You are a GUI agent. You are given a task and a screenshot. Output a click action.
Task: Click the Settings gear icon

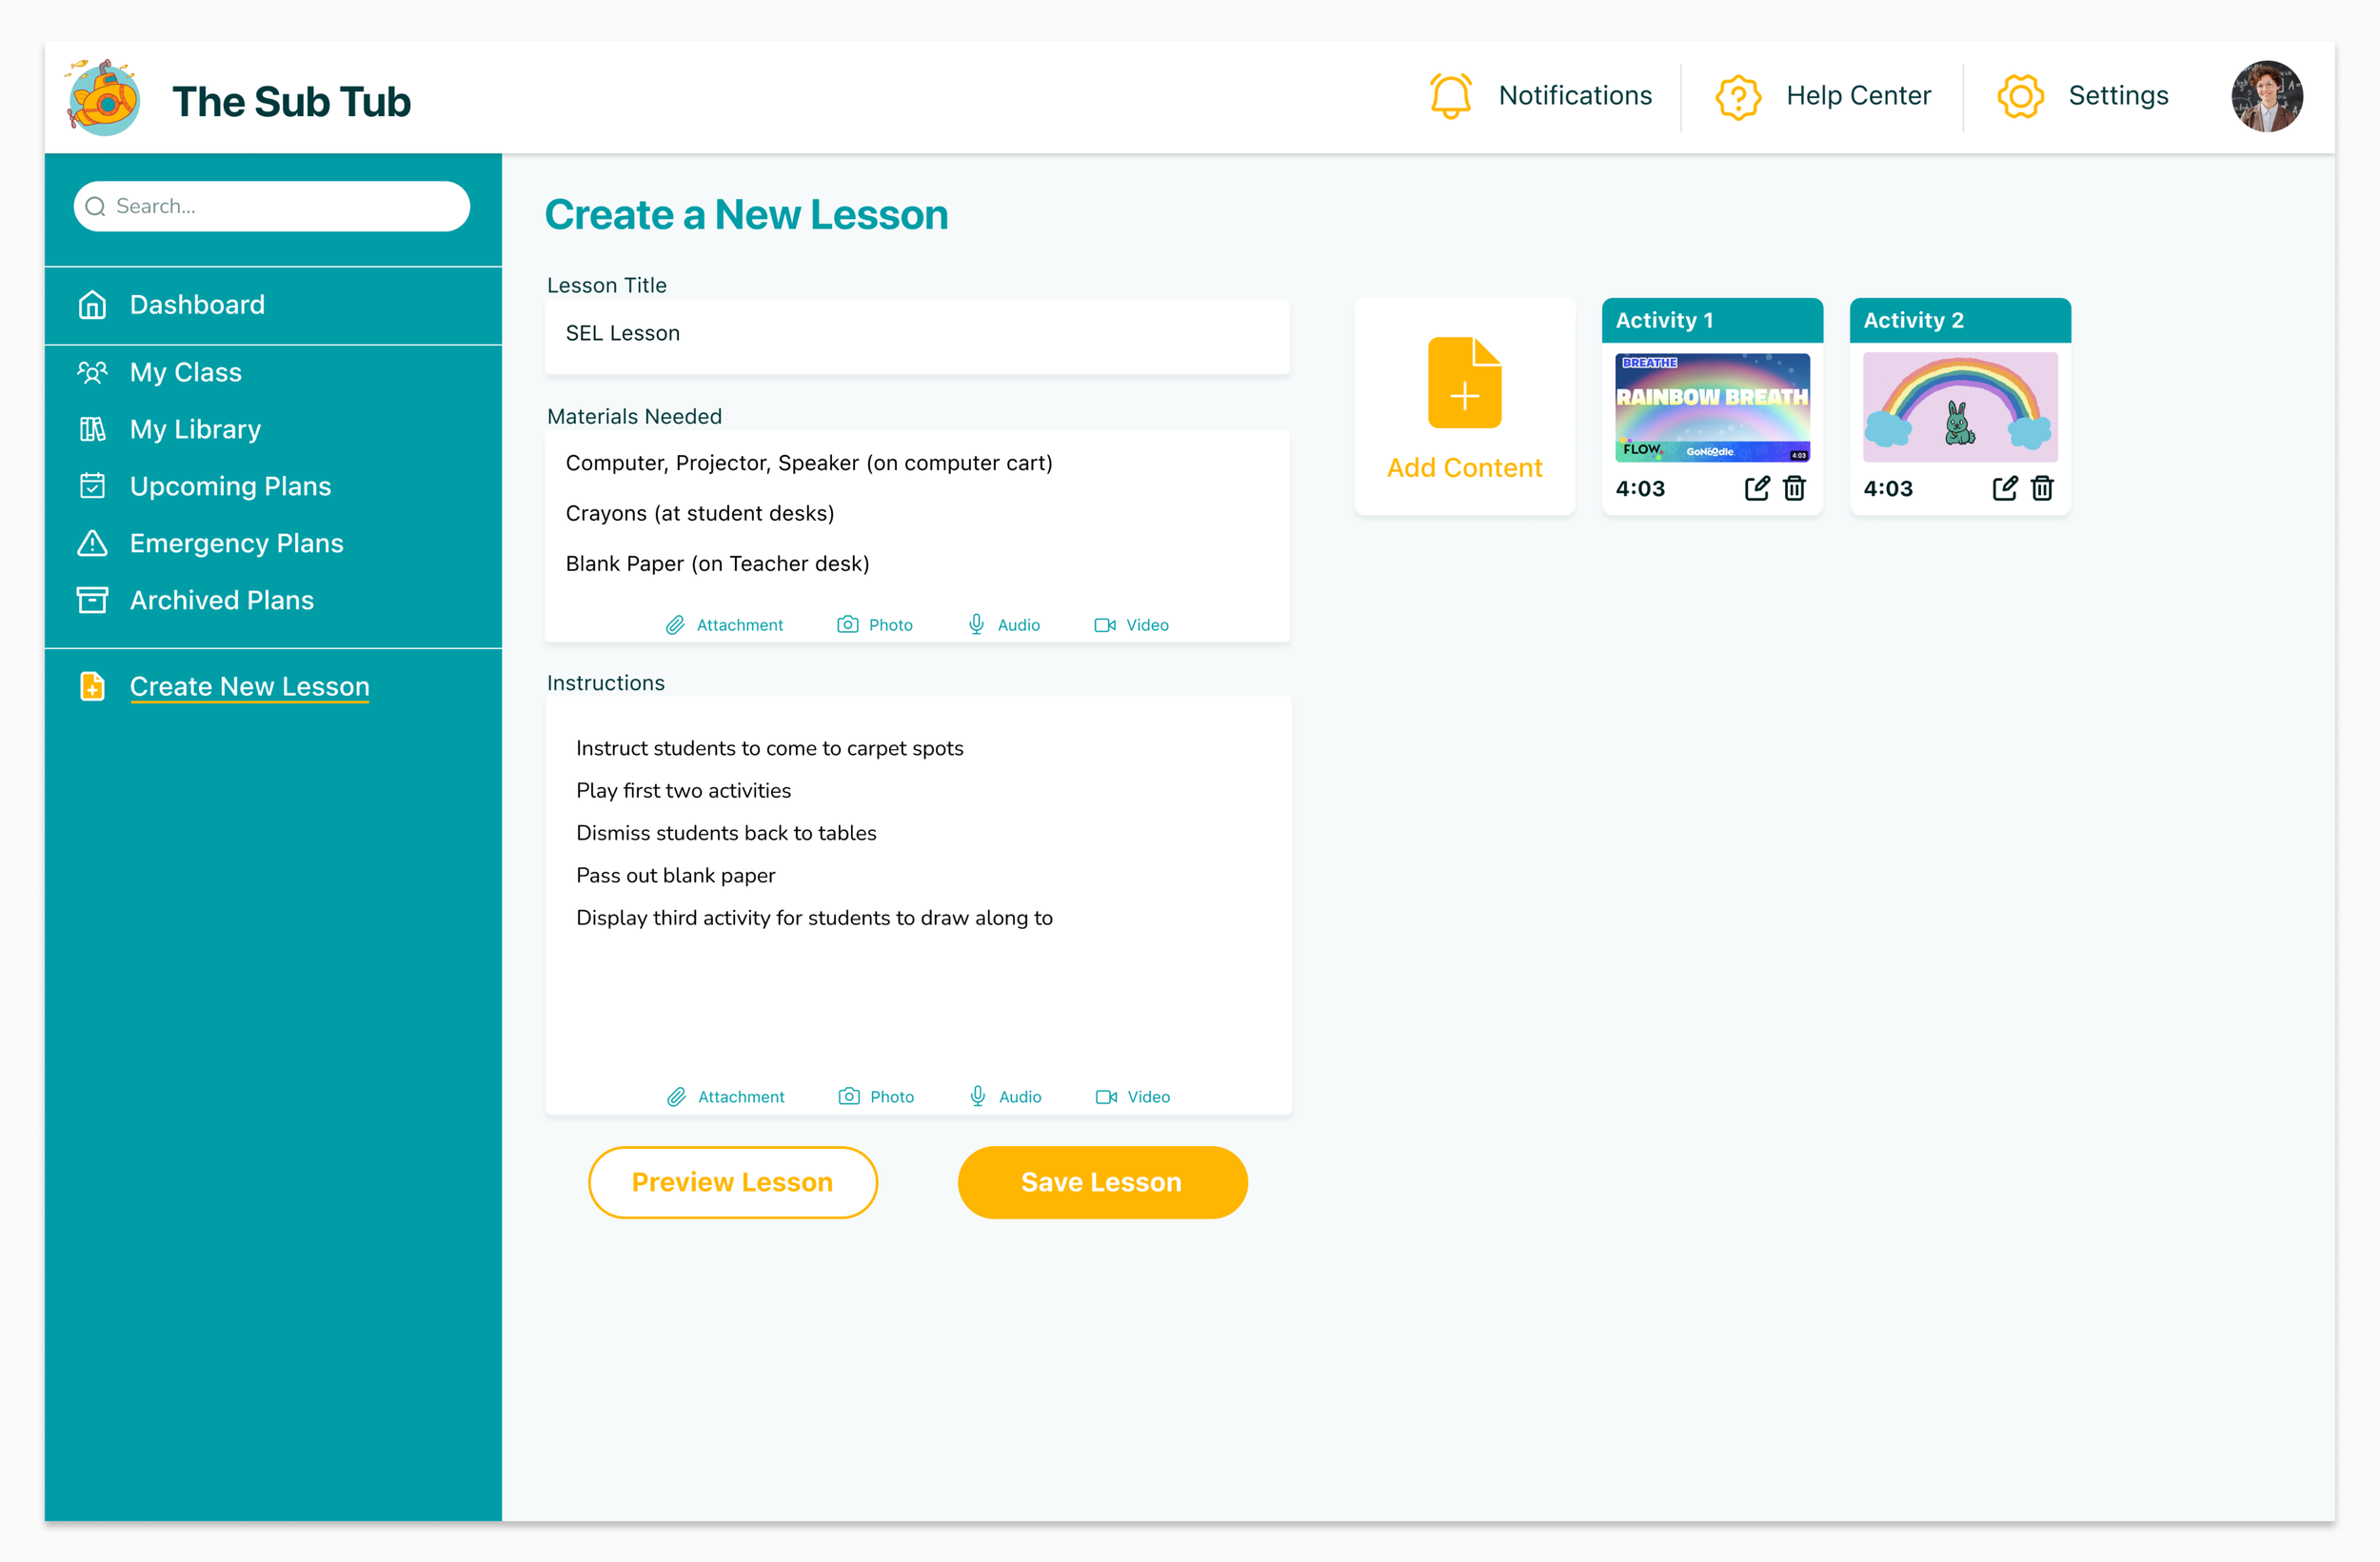[x=2020, y=96]
